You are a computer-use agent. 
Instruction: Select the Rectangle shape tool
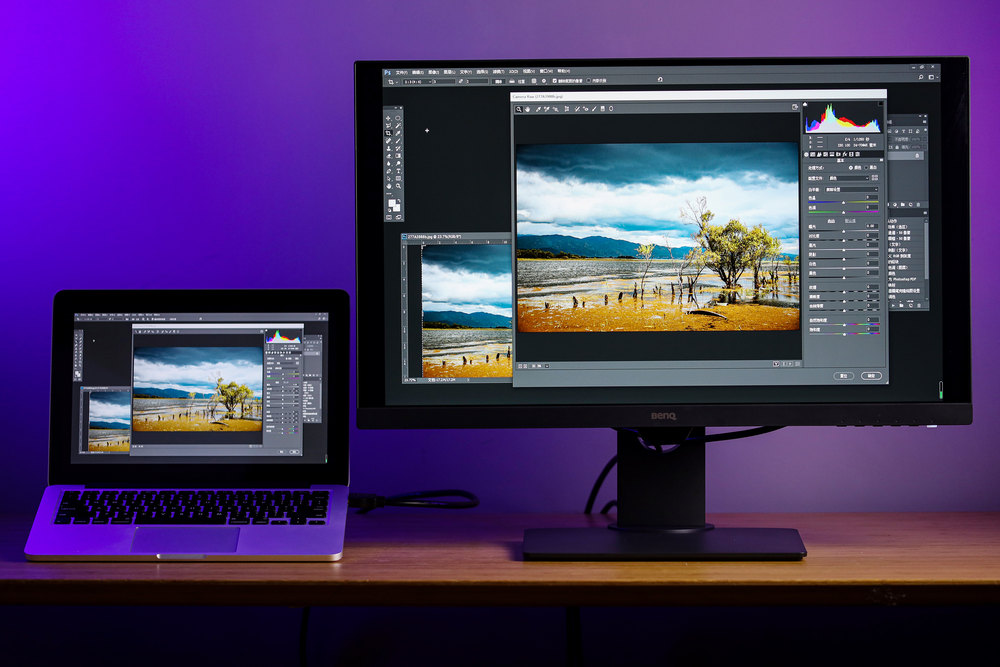pos(398,179)
